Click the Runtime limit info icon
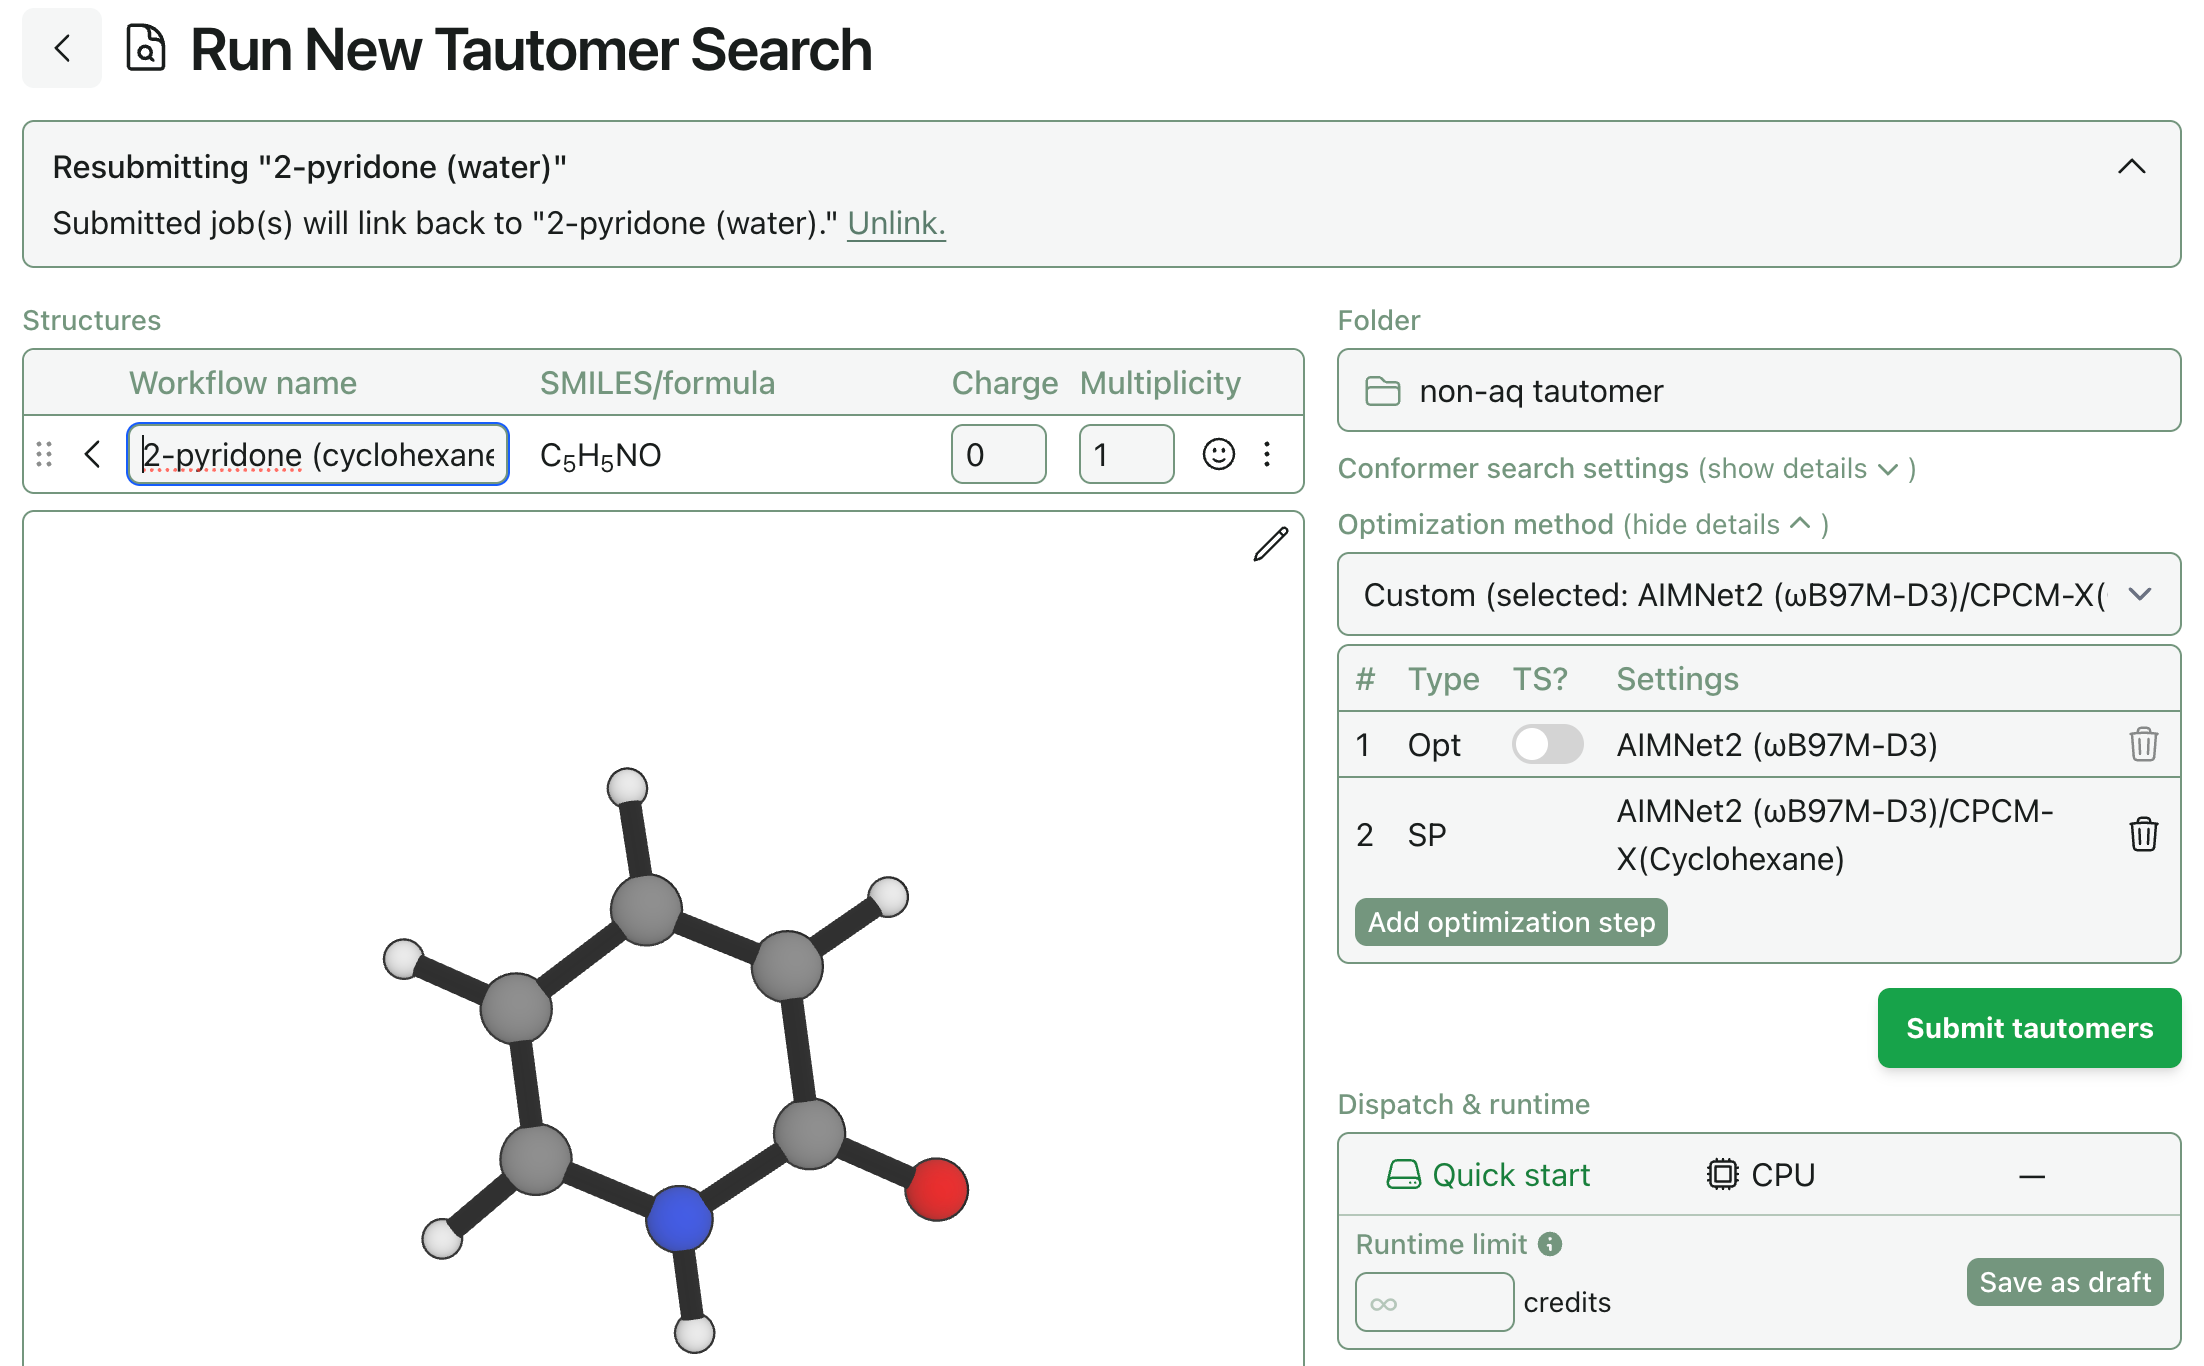Image resolution: width=2204 pixels, height=1366 pixels. [1550, 1244]
